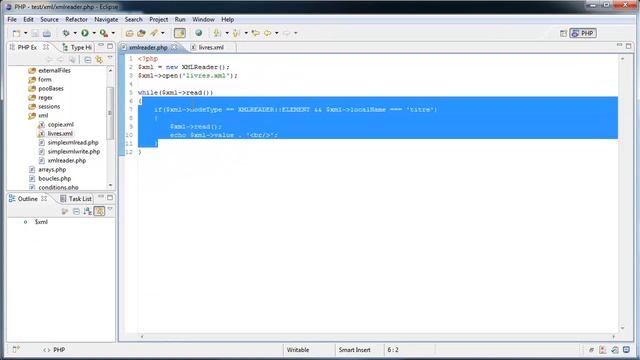Open the Search menu
The width and height of the screenshot is (640, 360).
coord(133,20)
